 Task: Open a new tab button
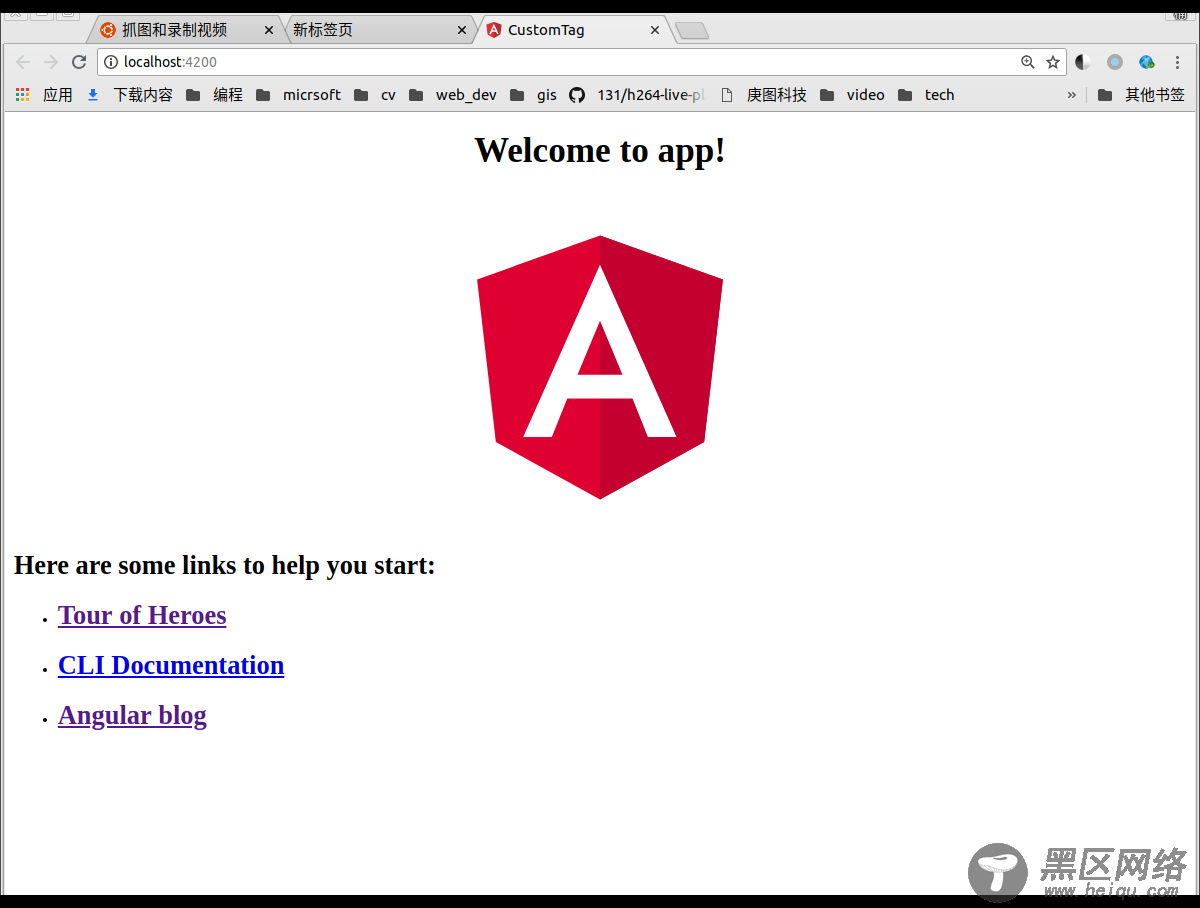pyautogui.click(x=692, y=31)
